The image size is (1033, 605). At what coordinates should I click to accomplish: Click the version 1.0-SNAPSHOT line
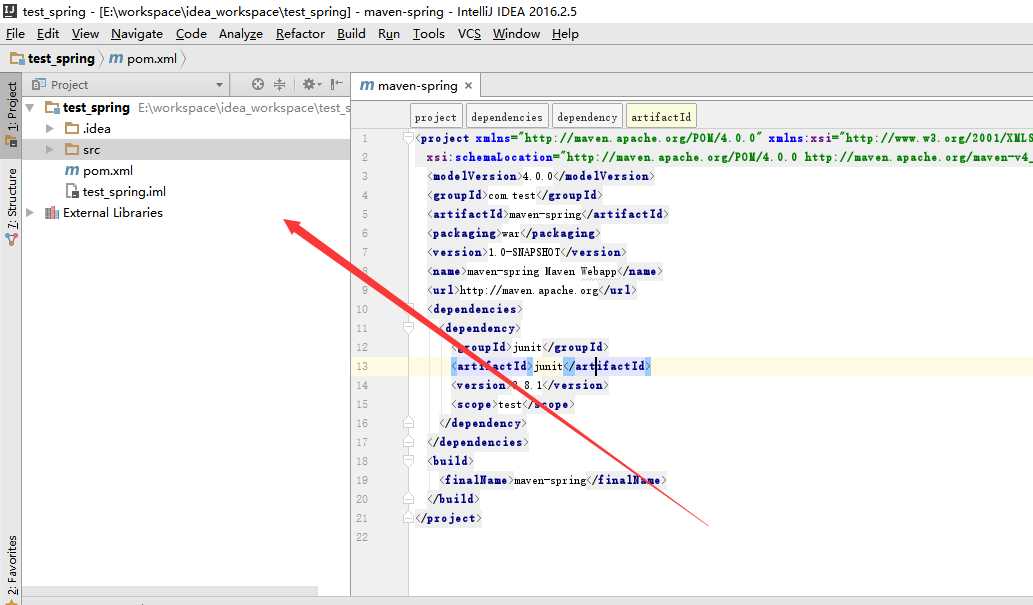pos(526,252)
